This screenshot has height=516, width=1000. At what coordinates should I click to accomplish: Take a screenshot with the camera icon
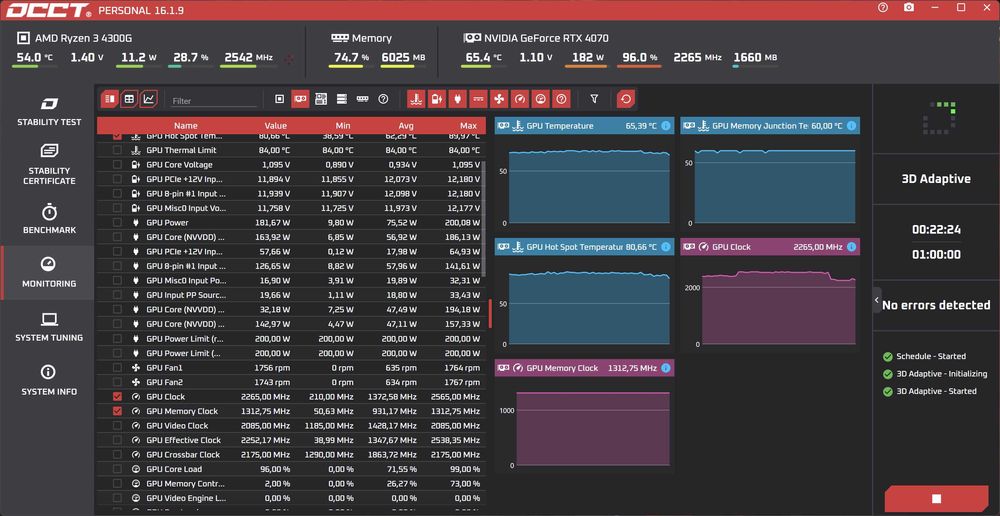pyautogui.click(x=909, y=8)
